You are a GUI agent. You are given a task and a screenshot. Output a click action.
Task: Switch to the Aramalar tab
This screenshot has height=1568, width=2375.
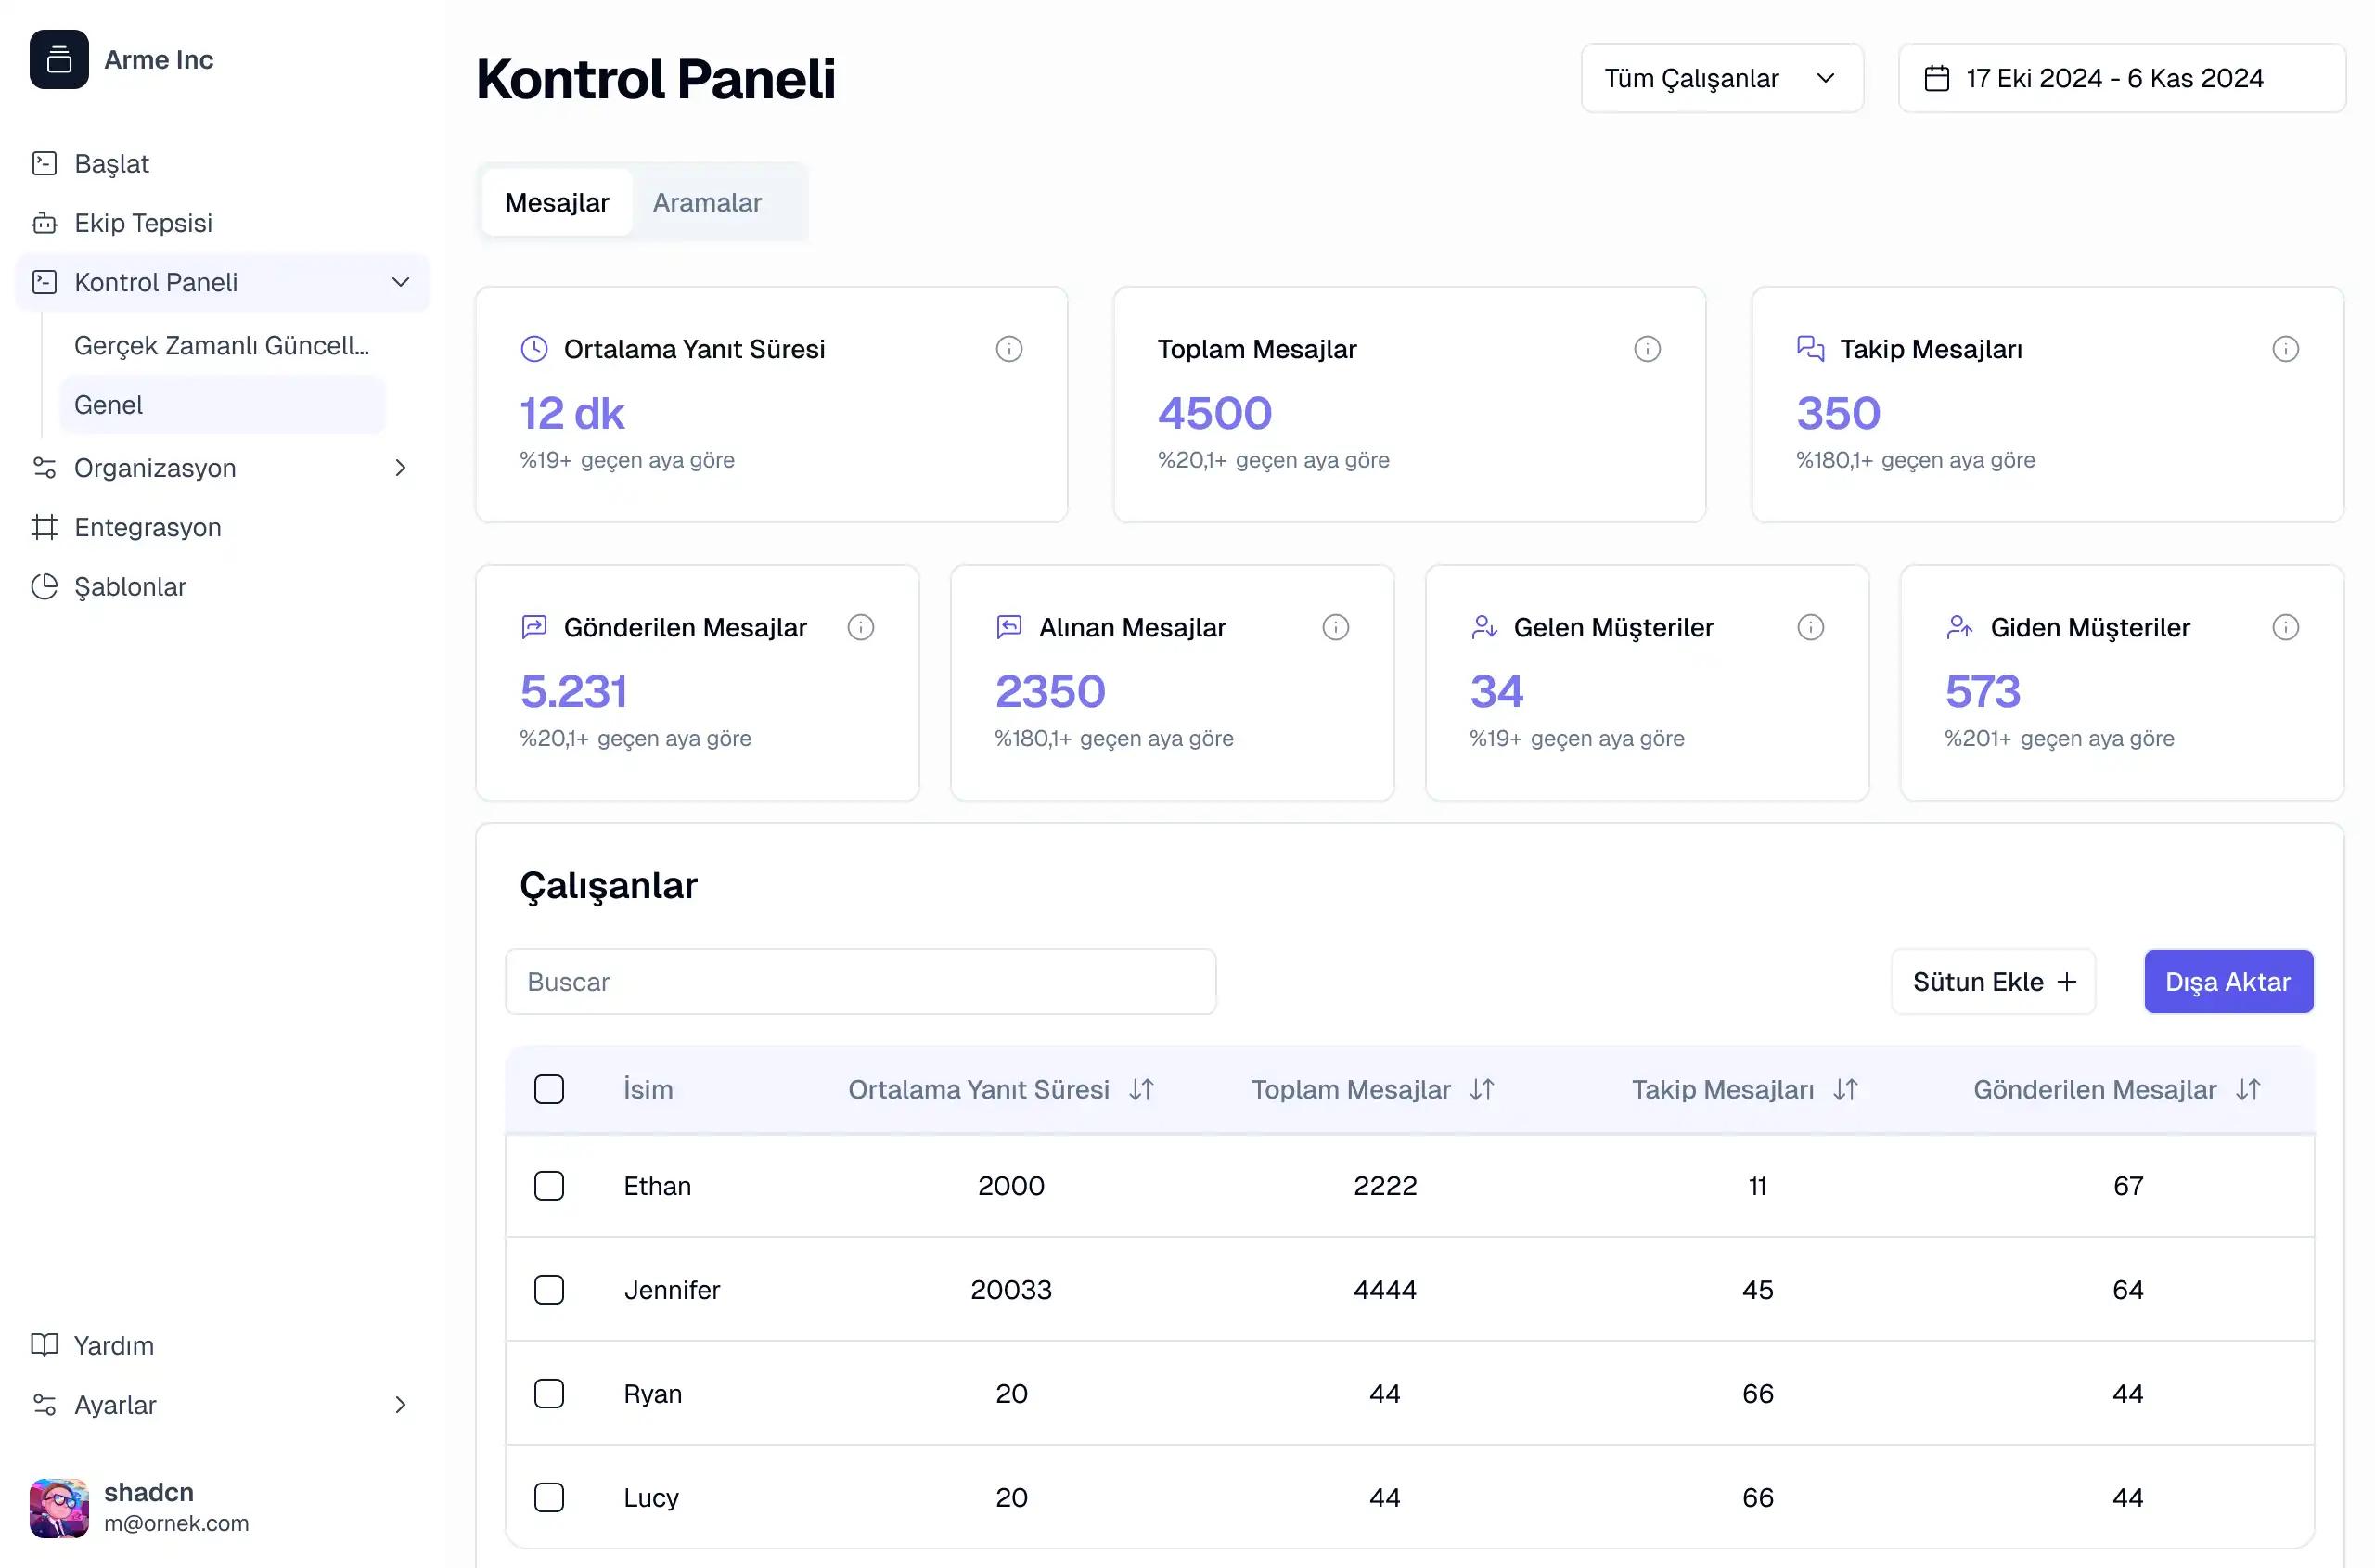707,203
